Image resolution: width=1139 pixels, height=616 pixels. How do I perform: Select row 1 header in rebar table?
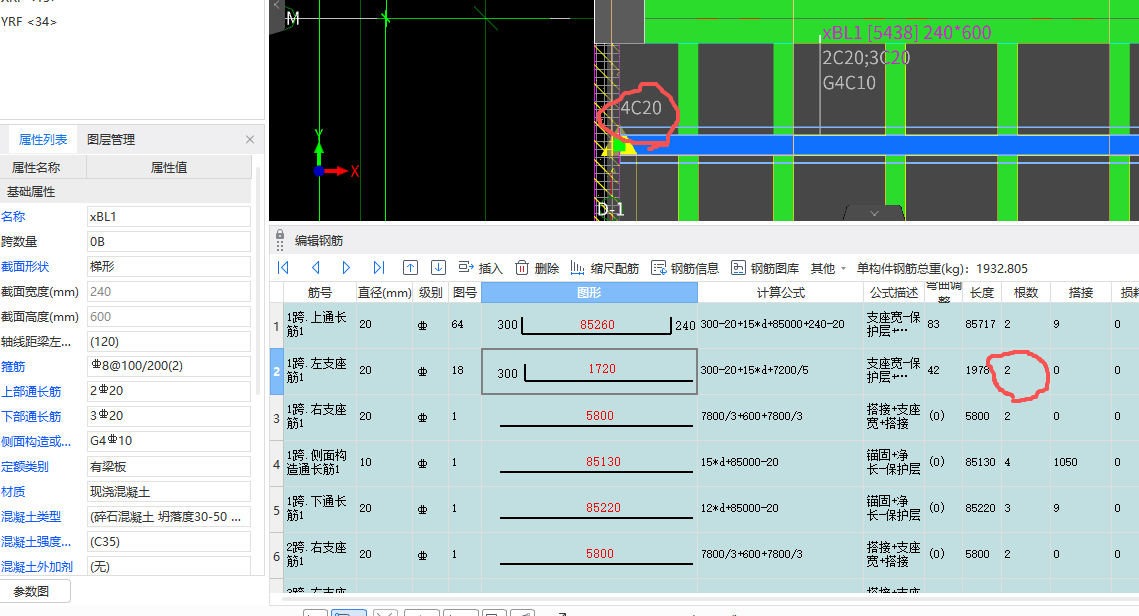pyautogui.click(x=276, y=325)
